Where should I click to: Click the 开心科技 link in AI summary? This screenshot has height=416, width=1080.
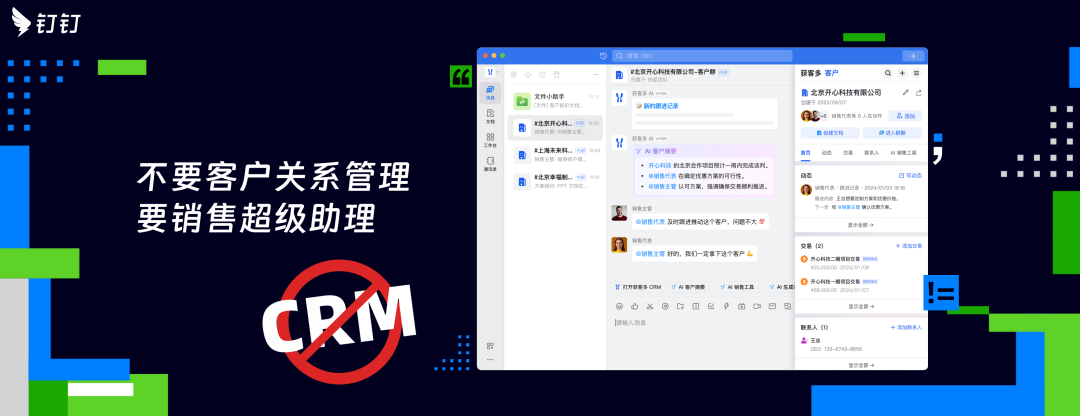[x=659, y=165]
